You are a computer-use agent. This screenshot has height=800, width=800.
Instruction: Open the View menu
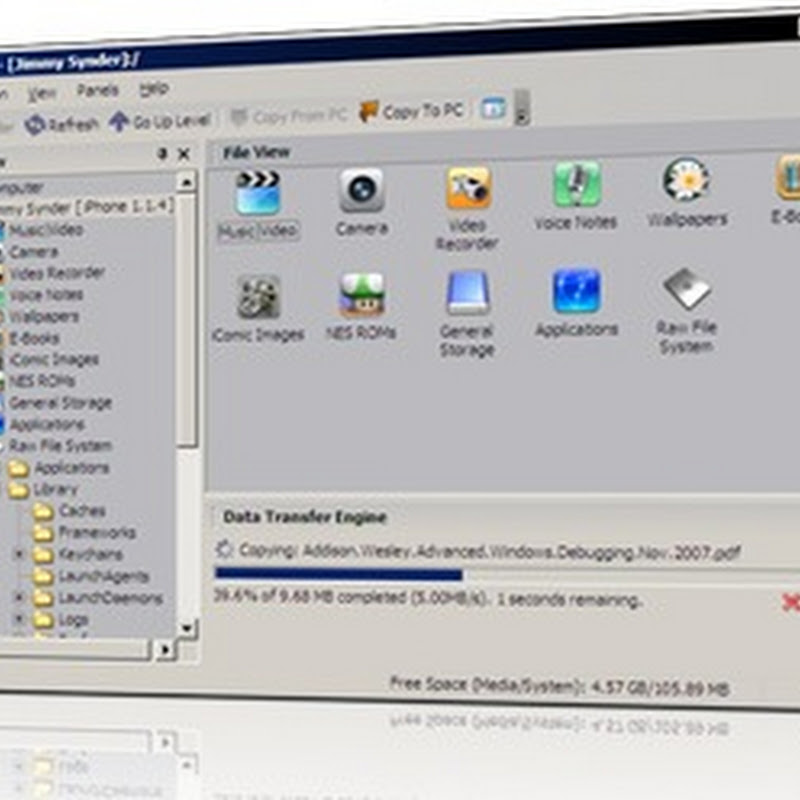pyautogui.click(x=42, y=93)
